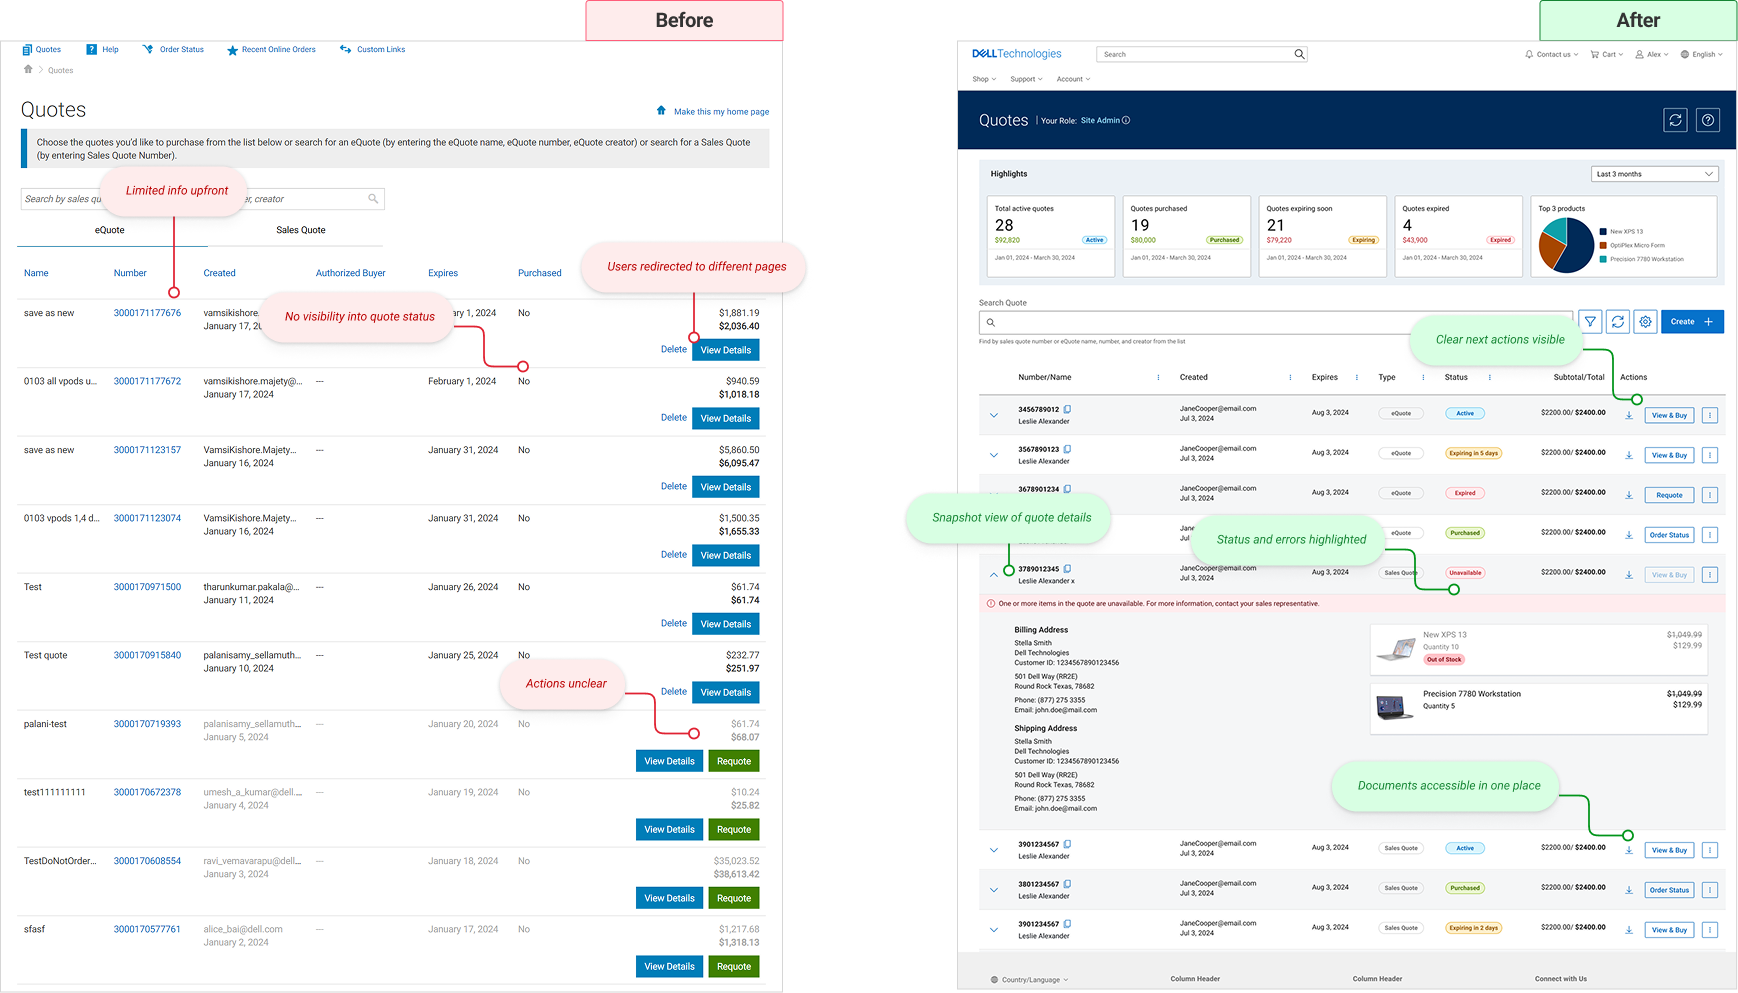Open more-actions menu for quote 3789012345
Viewport: 1738px width, 993px height.
[1710, 575]
